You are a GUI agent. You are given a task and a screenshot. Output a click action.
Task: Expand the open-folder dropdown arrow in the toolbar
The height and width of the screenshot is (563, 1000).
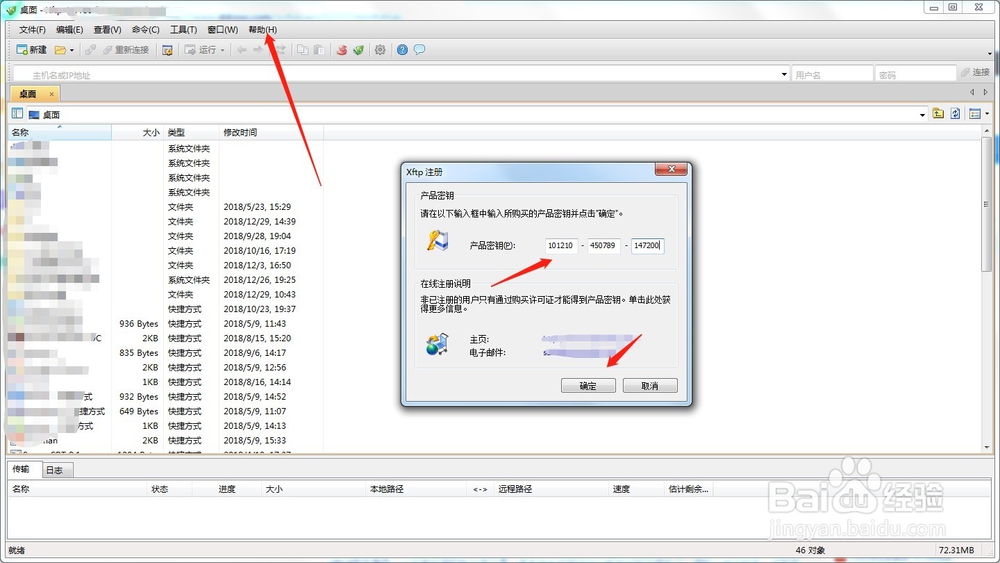click(71, 50)
